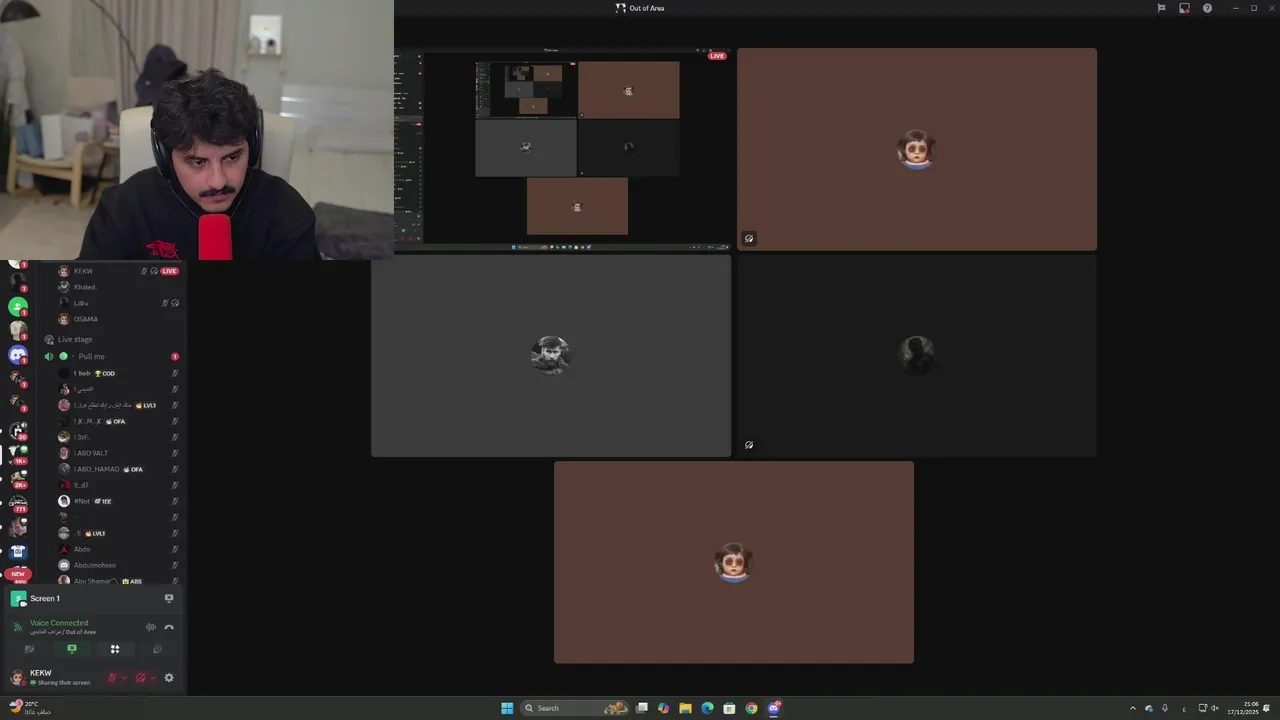Screen dimensions: 1280x720
Task: Open Task View on taskbar
Action: [642, 708]
